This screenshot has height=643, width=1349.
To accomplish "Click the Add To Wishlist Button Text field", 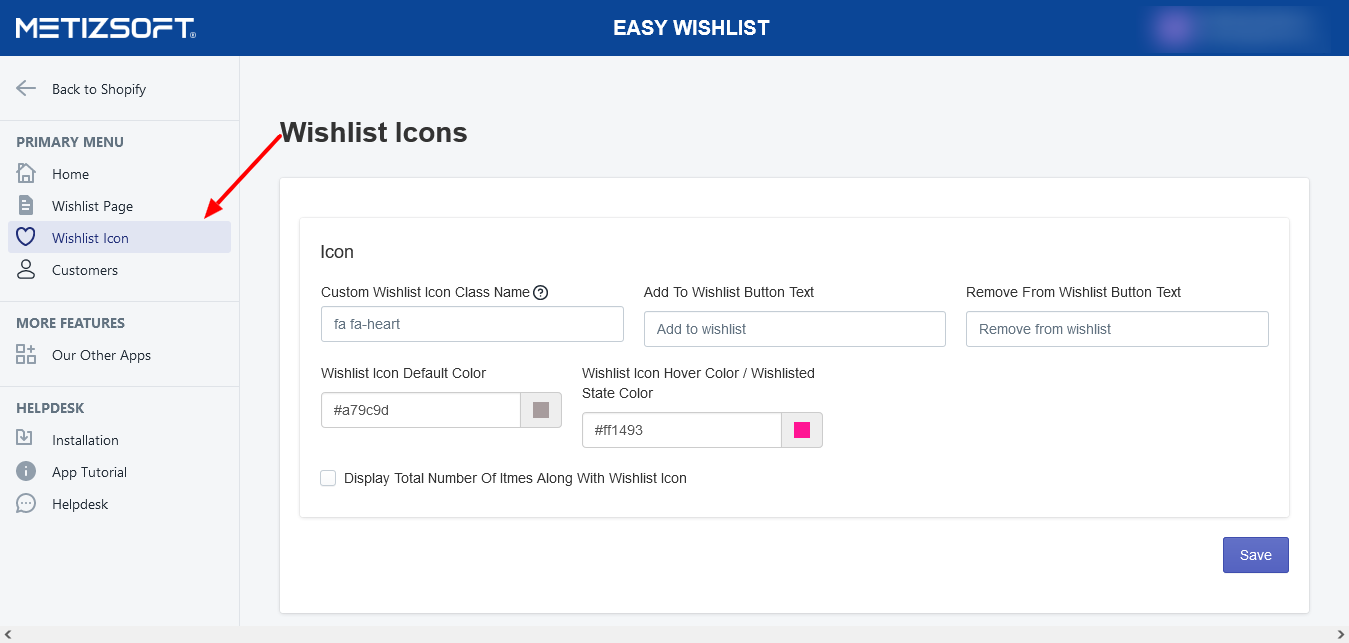I will 794,329.
